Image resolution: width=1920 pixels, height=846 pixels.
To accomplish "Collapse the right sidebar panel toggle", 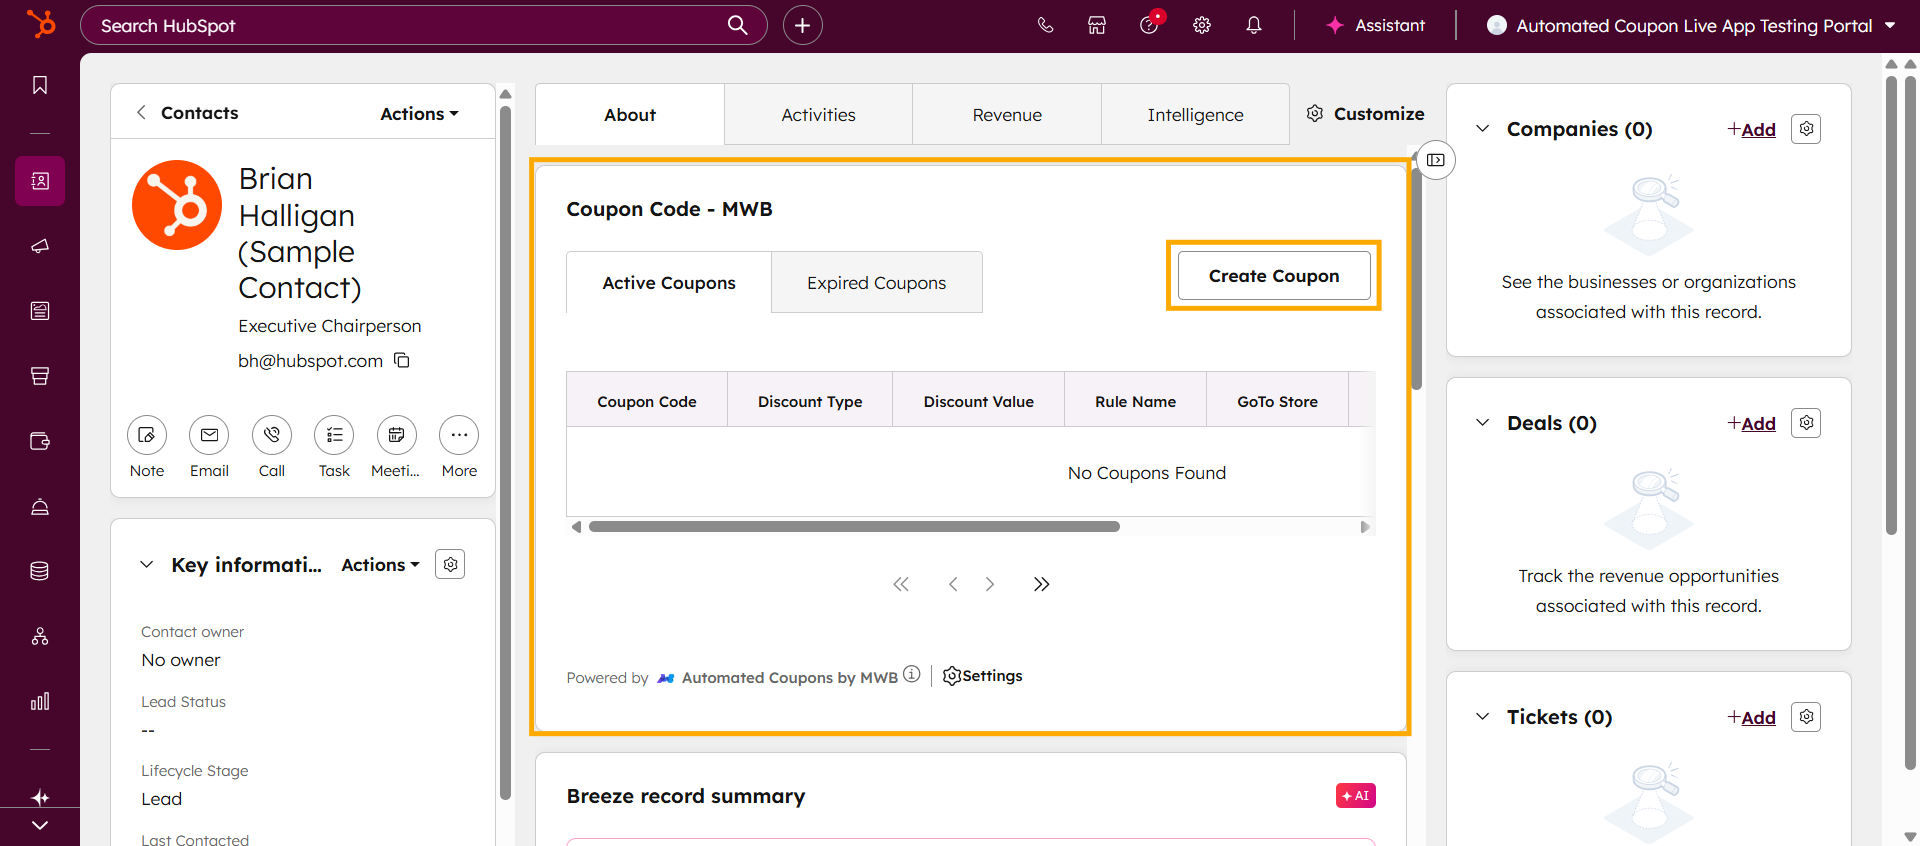I will [x=1436, y=160].
